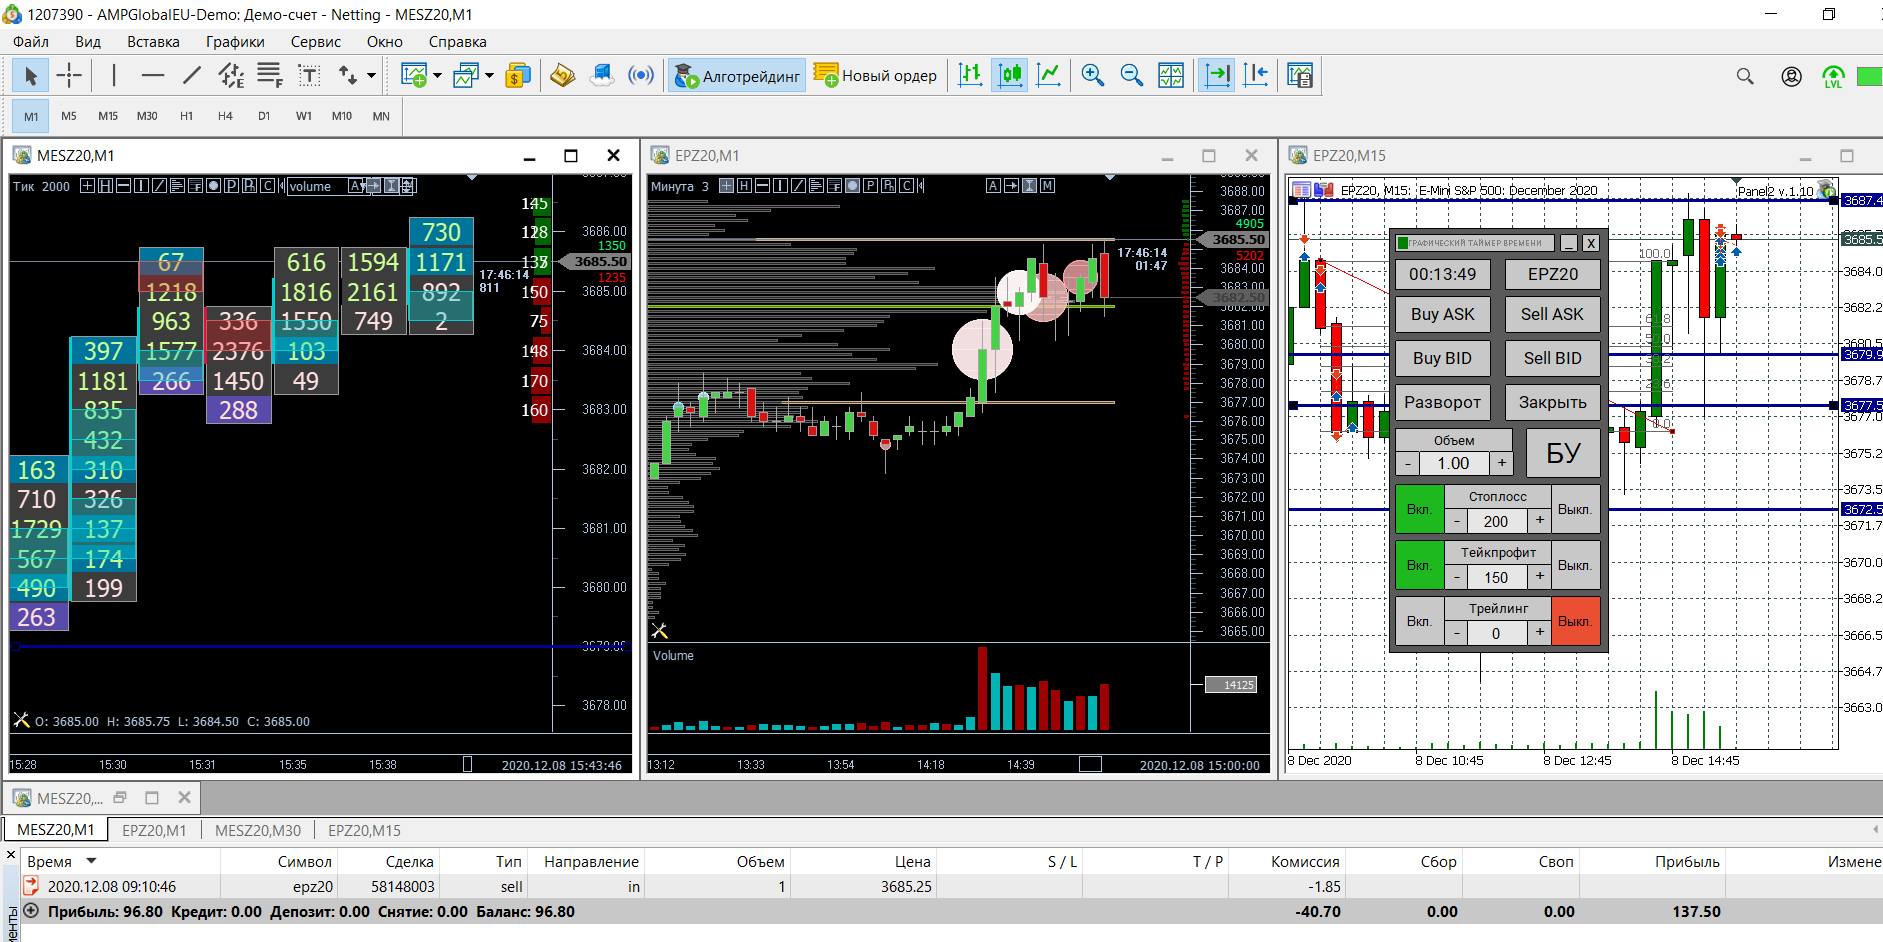
Task: Switch chart to bar chart display
Action: (970, 75)
